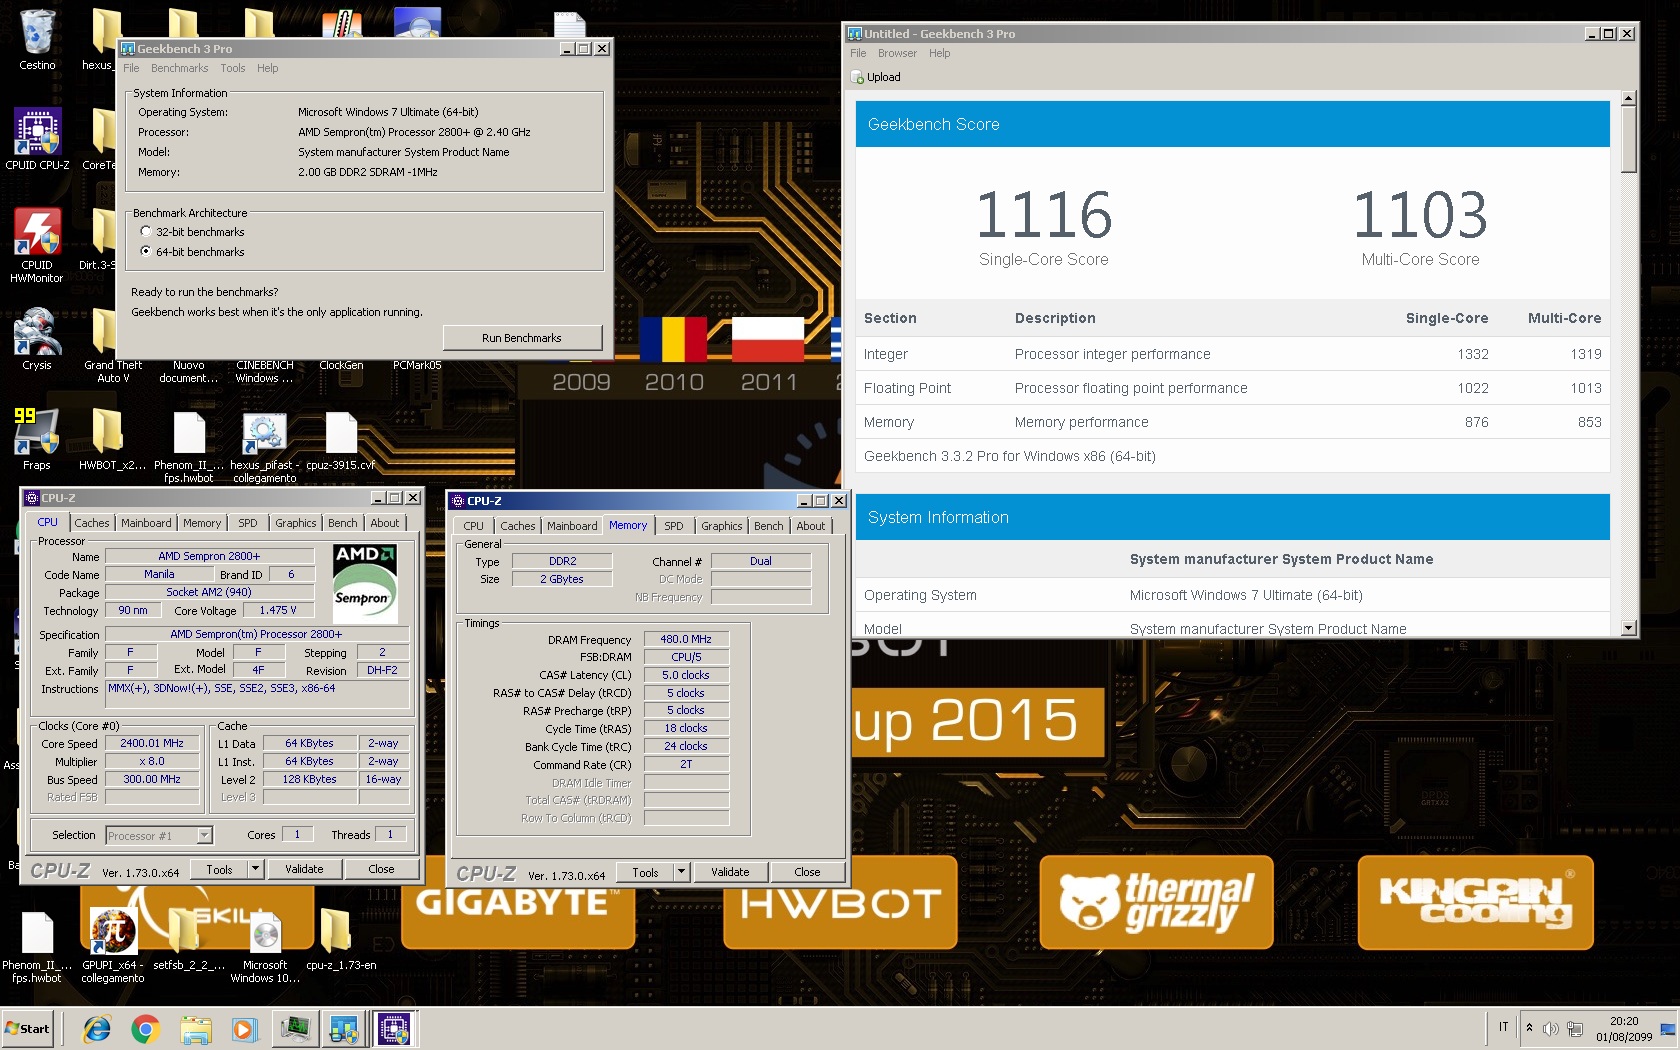Click the Socket AM2 (940) package value
This screenshot has height=1050, width=1680.
pos(209,592)
